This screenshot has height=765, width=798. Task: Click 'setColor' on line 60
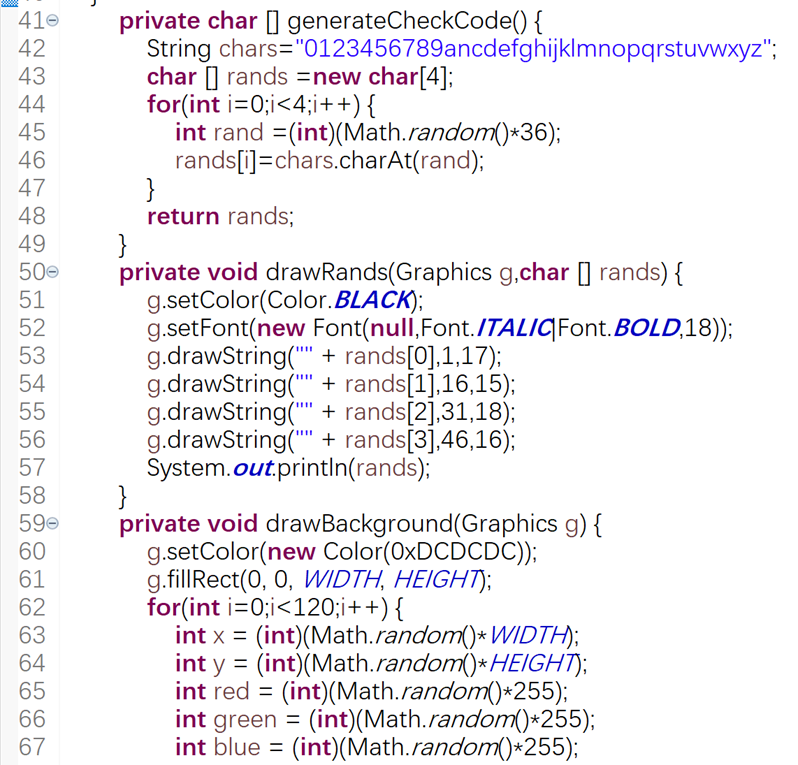point(213,552)
